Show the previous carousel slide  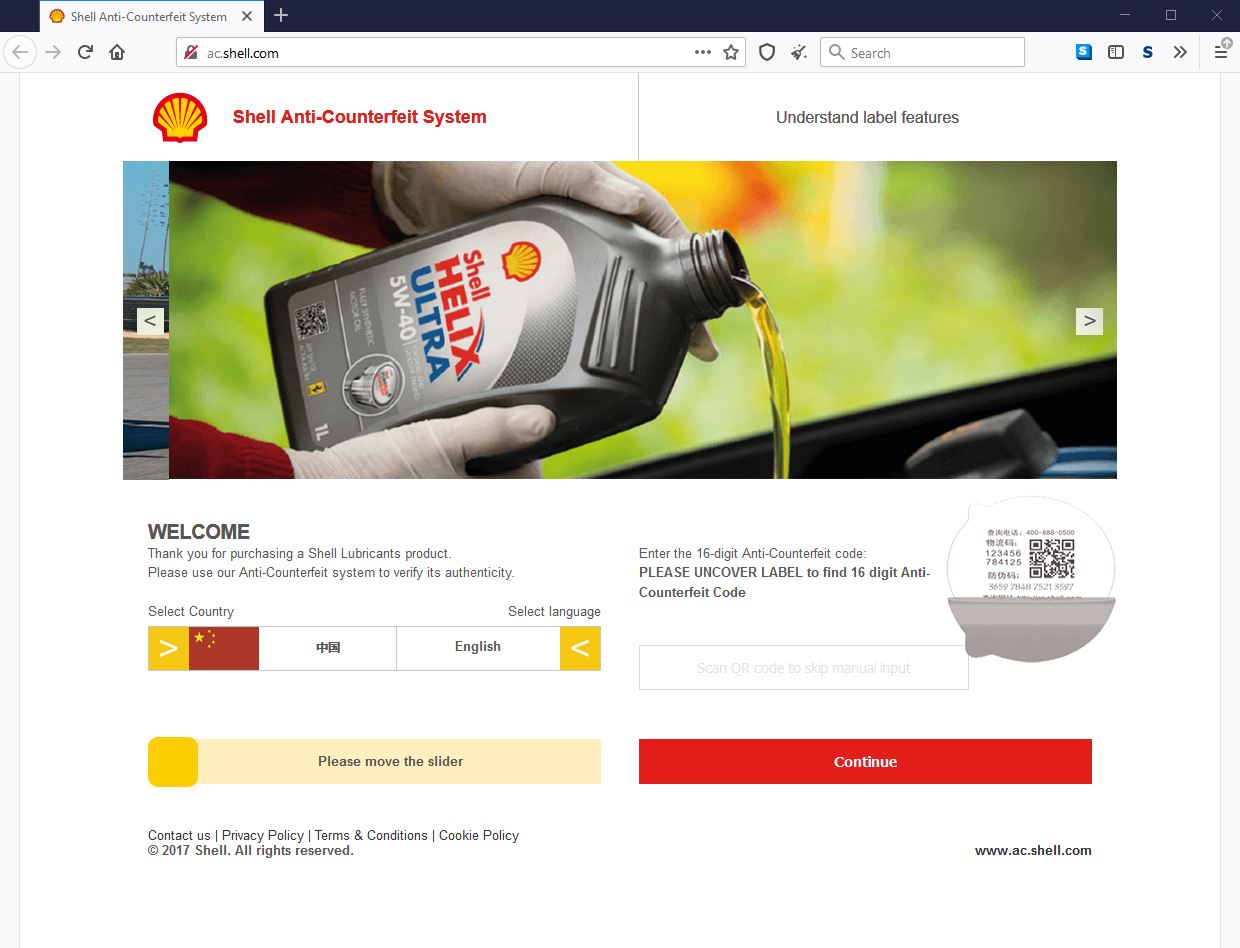pyautogui.click(x=150, y=321)
